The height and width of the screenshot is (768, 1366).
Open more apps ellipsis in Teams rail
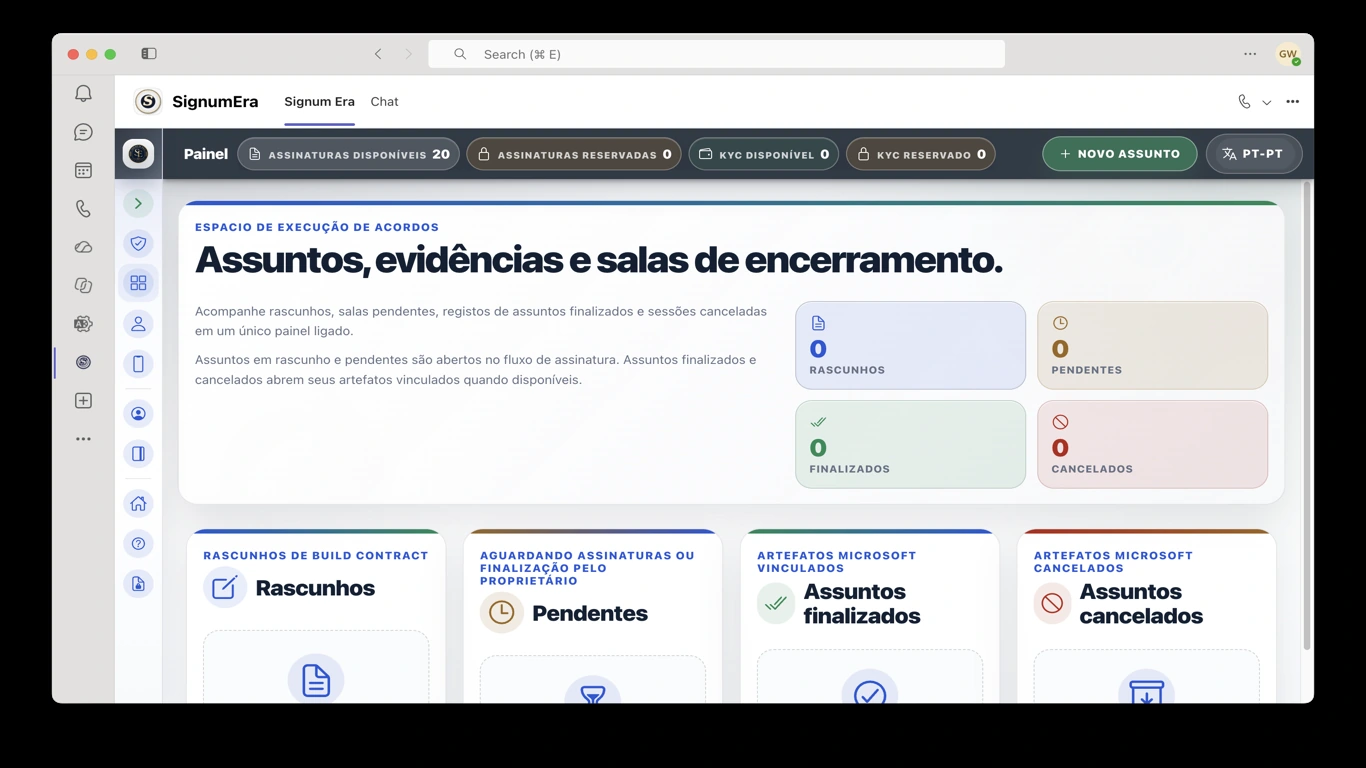coord(83,439)
